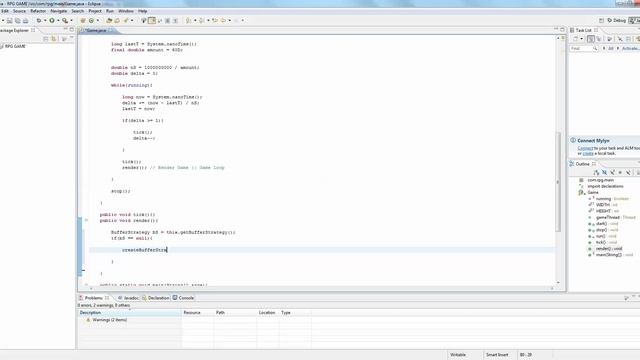640x360 pixels.
Task: Click the Search flashlight toolbar icon
Action: coord(126,20)
